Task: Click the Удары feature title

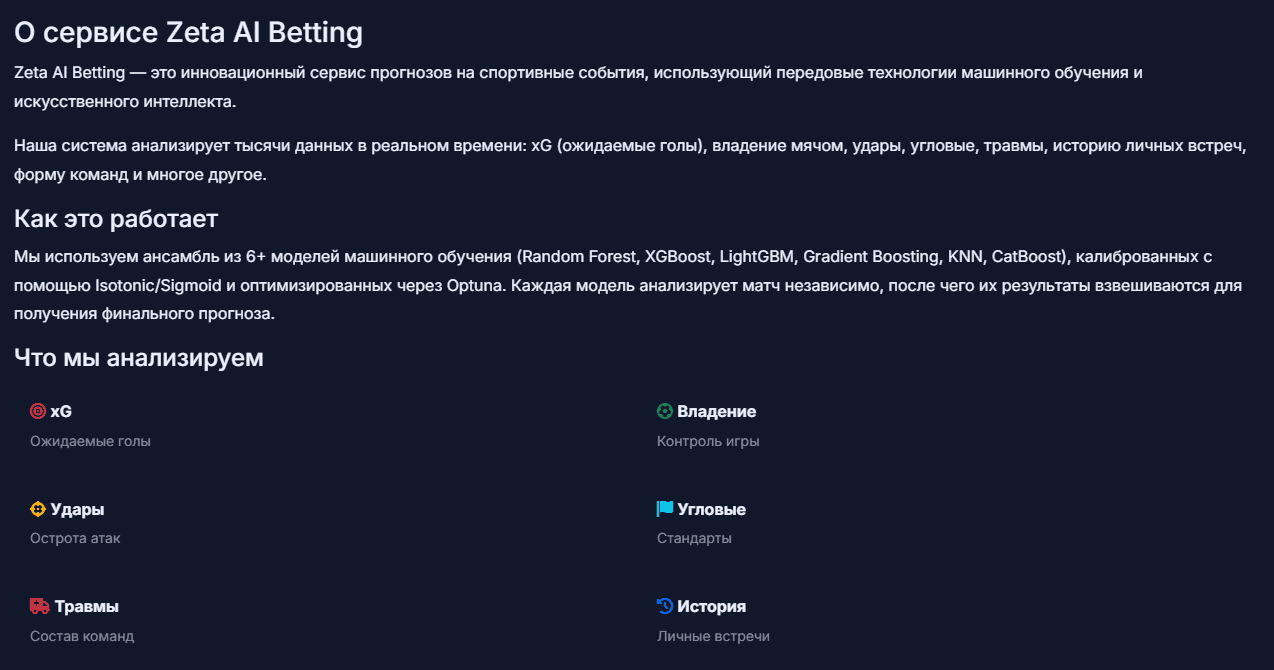Action: 77,509
